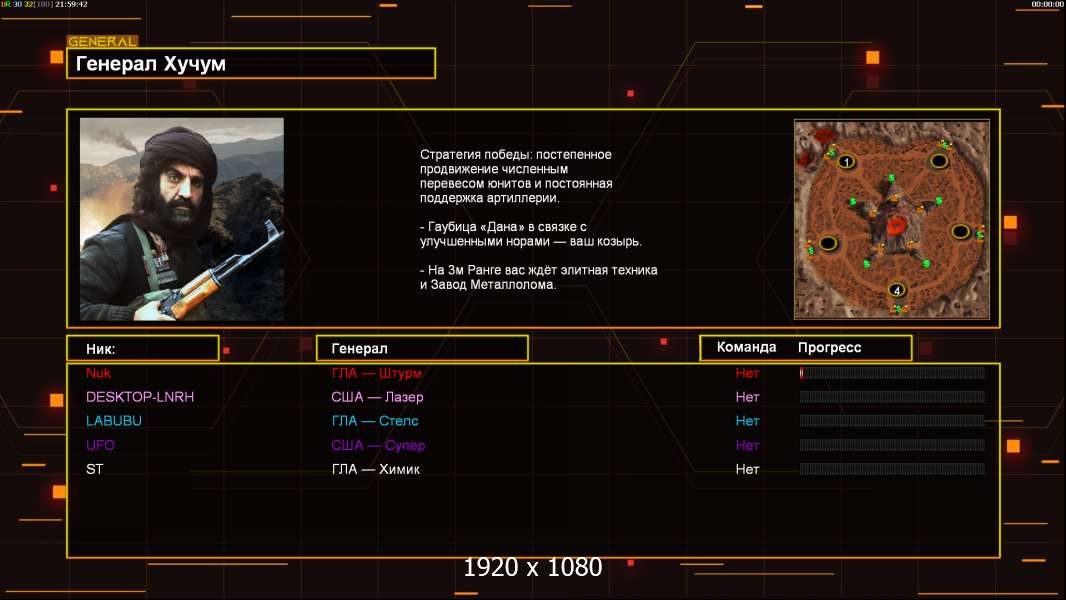Select start position 4 on the minimap

(x=897, y=290)
